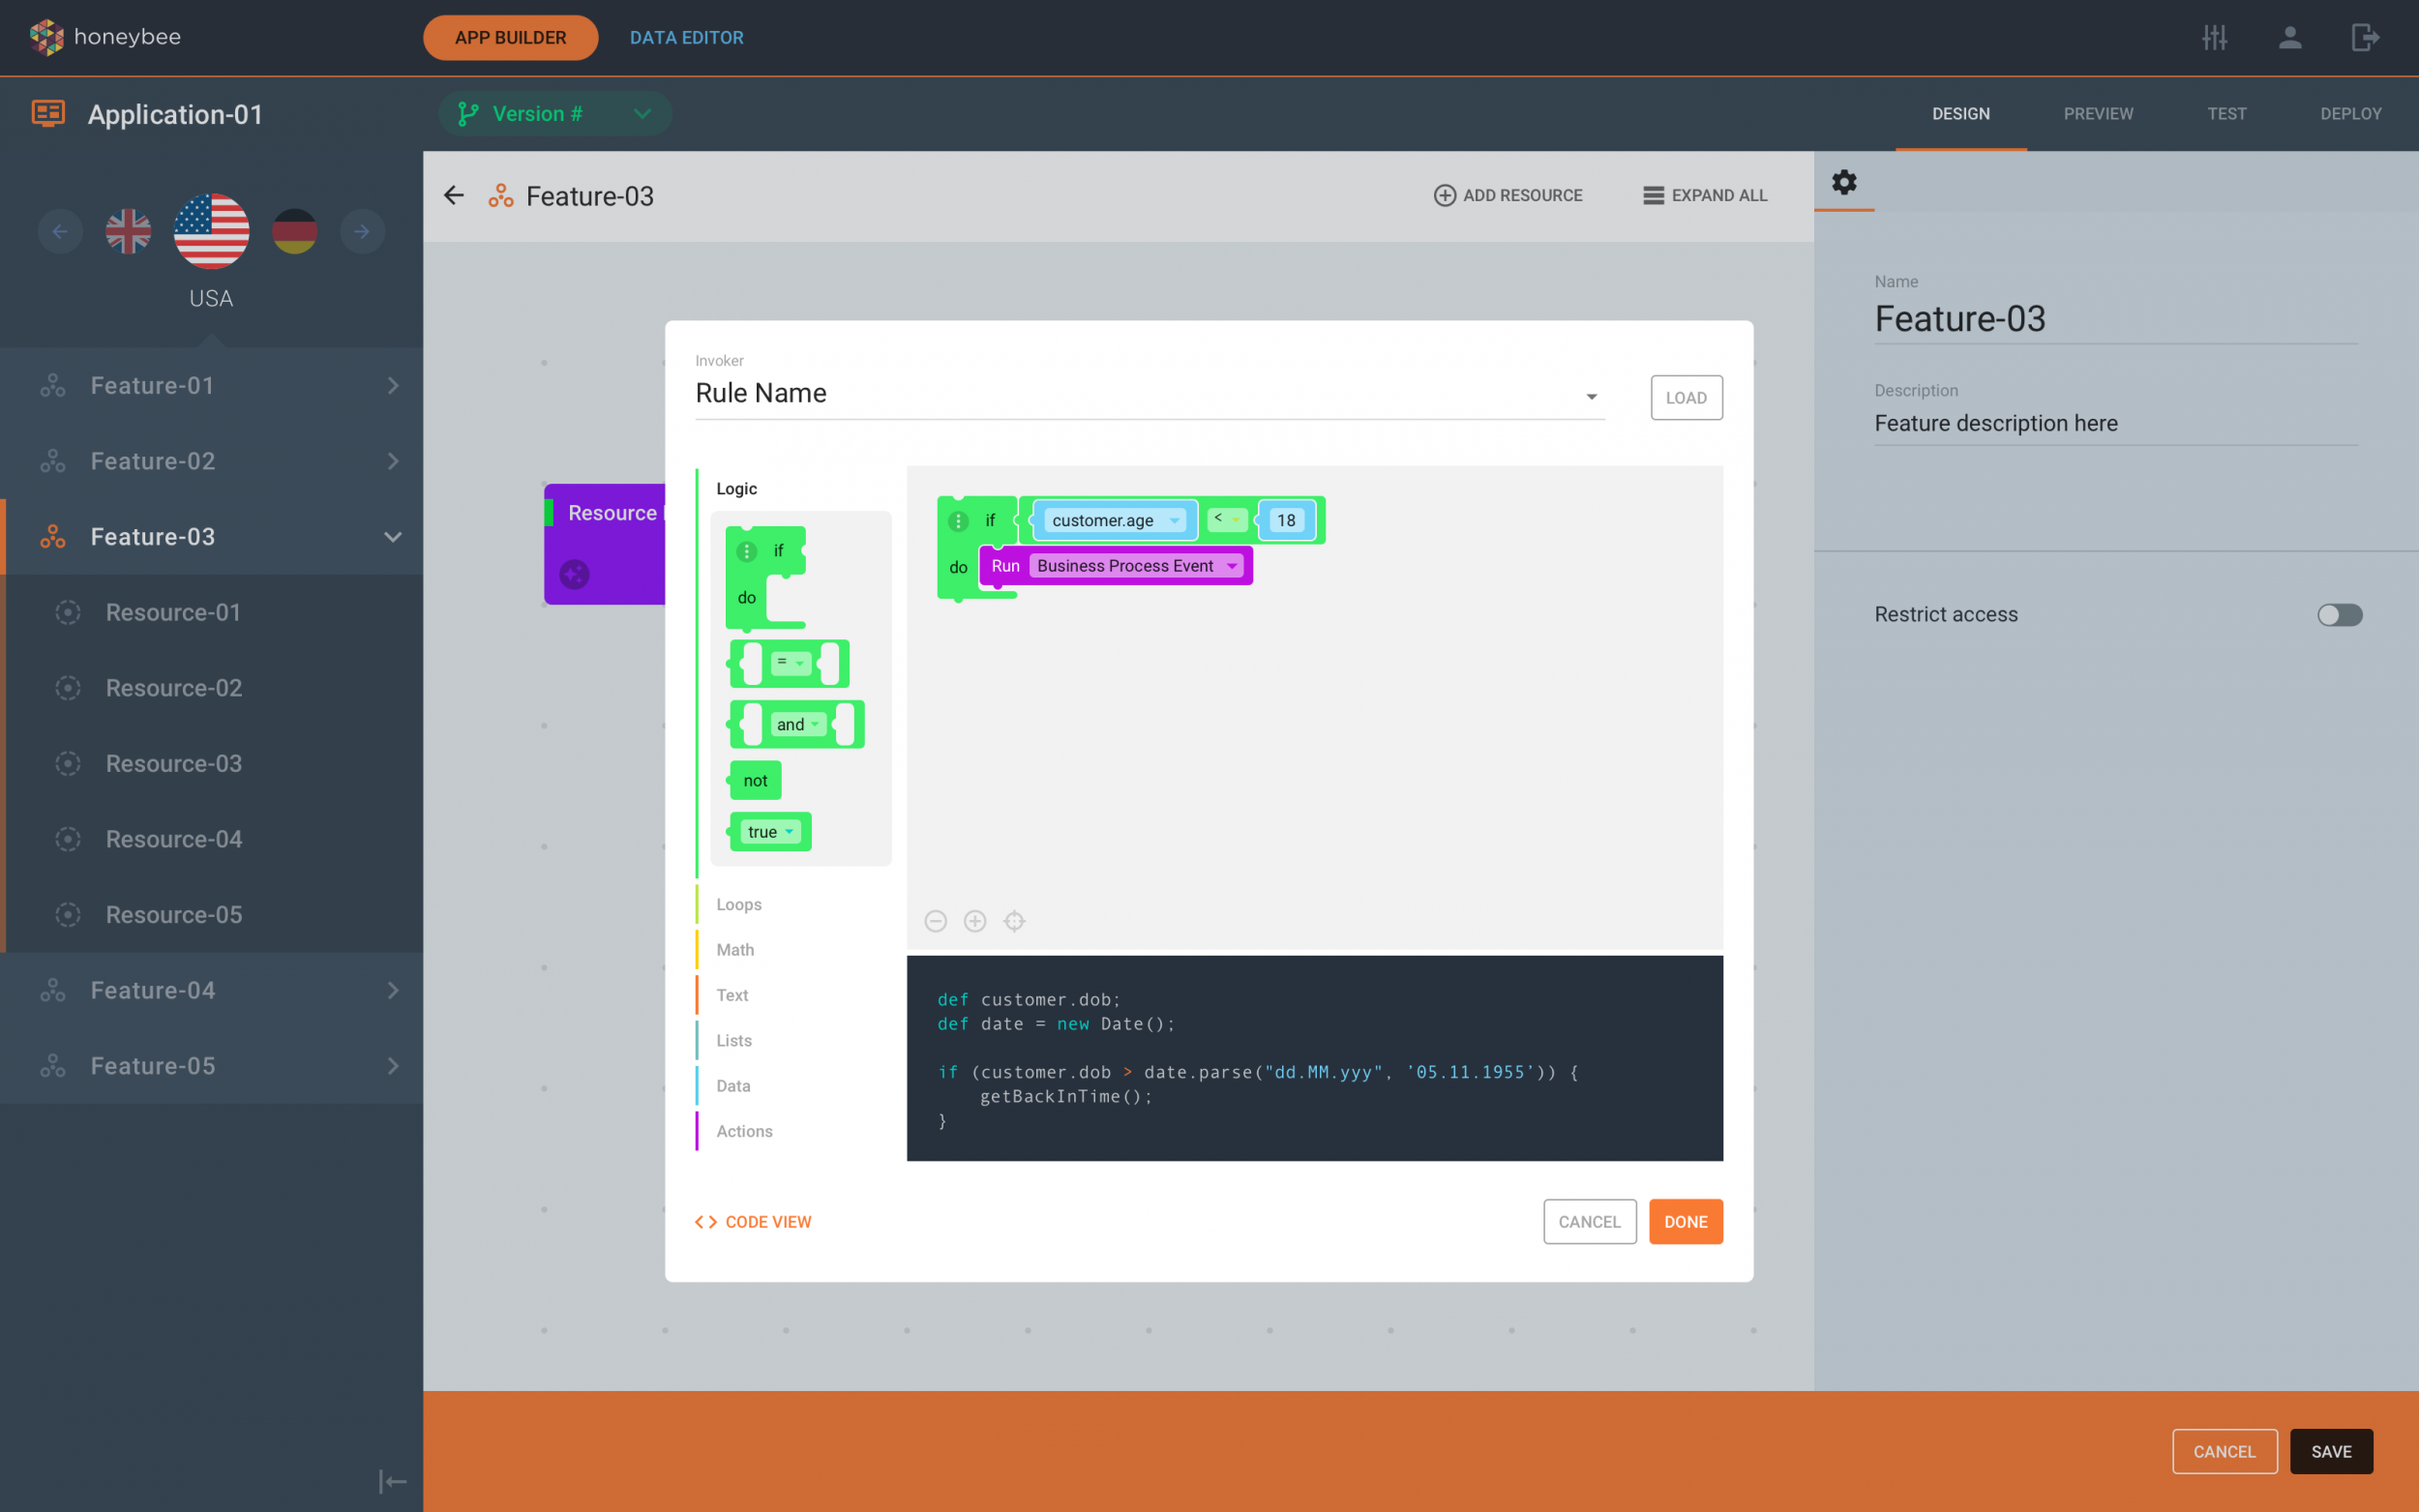
Task: Open the PREVIEW tab
Action: coord(2097,113)
